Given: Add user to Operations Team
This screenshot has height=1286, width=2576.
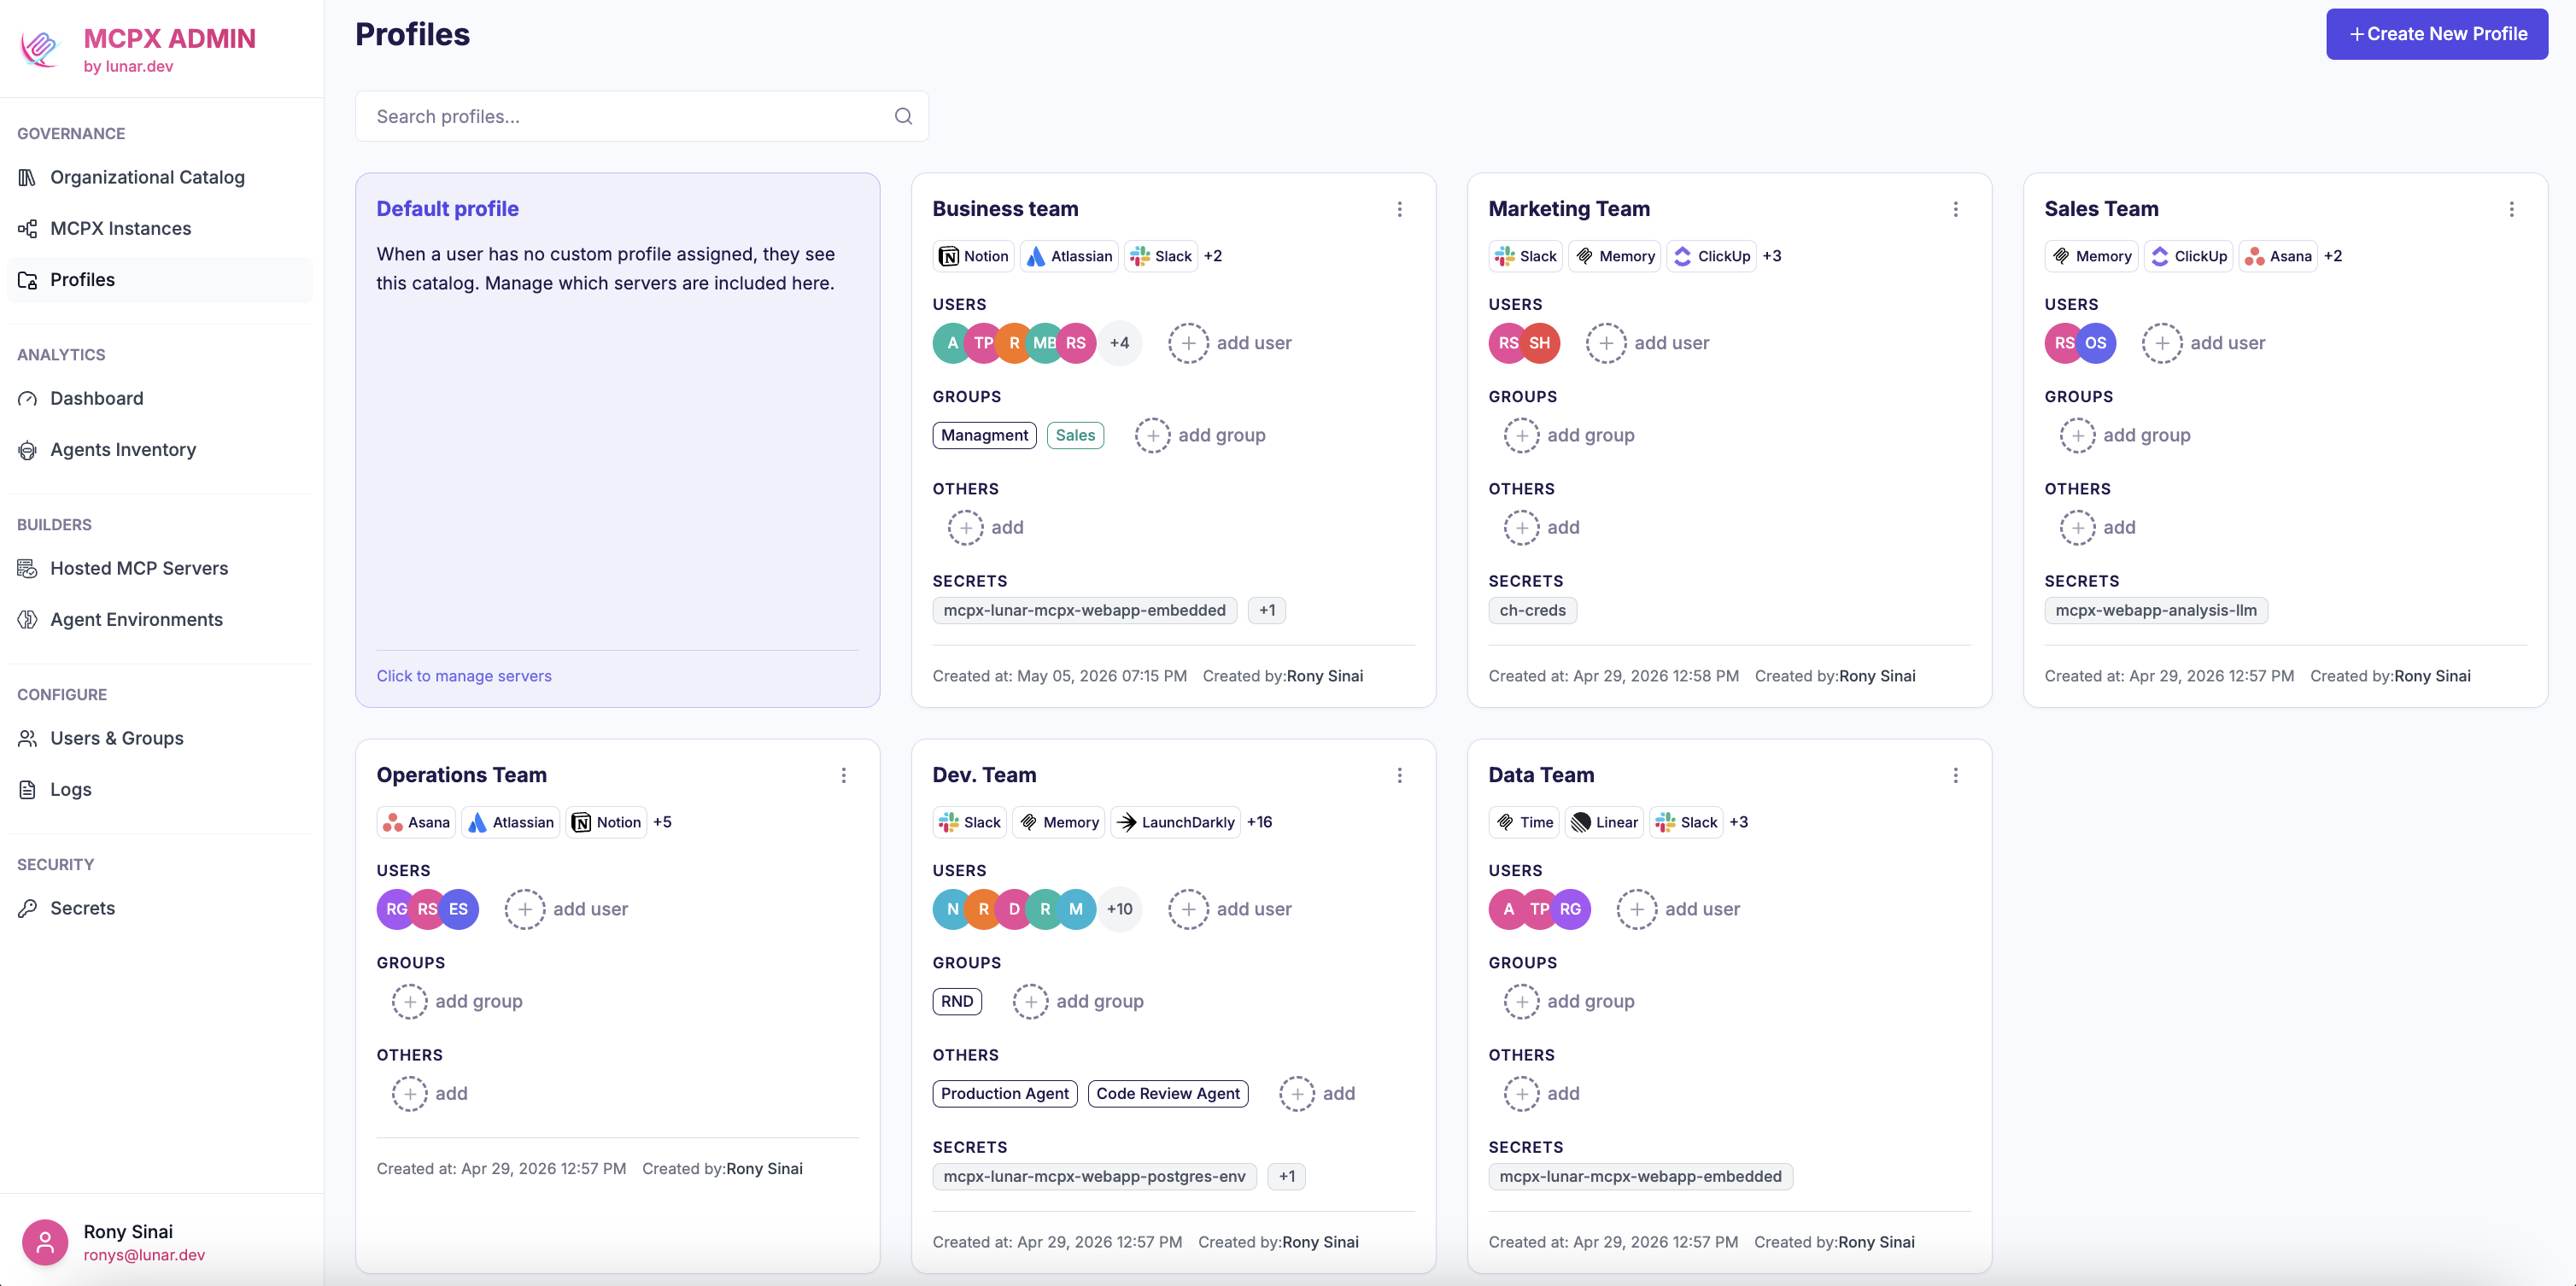Looking at the screenshot, I should pyautogui.click(x=566, y=909).
